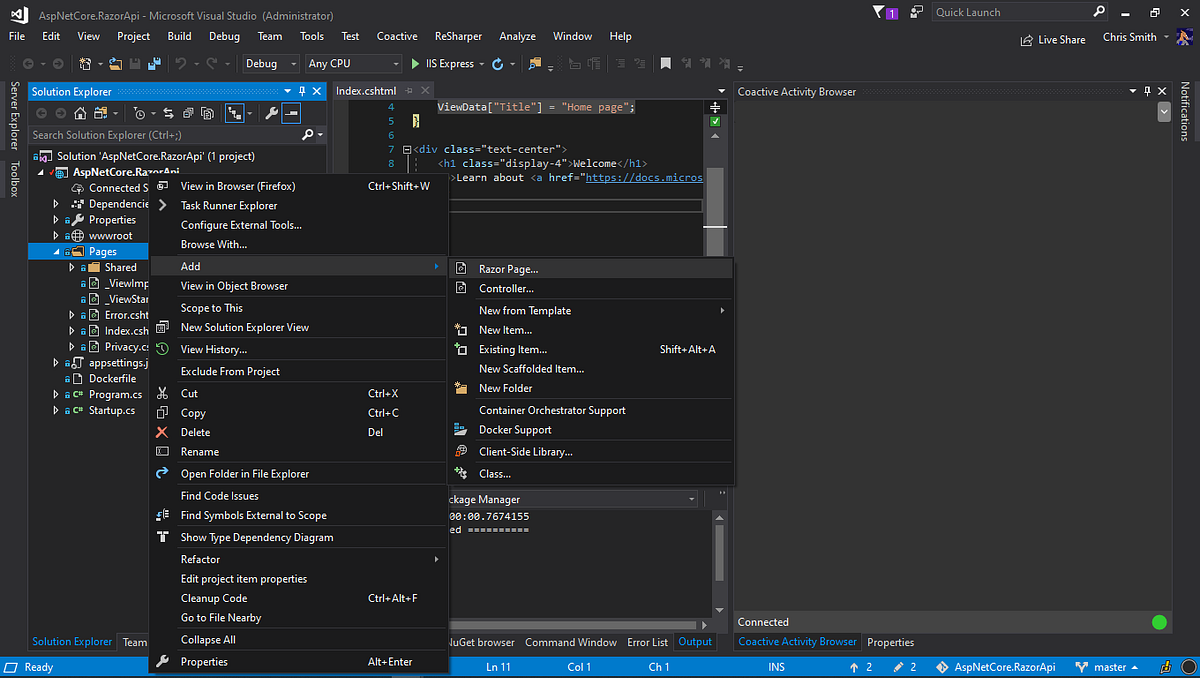Select Sync with Active Document in Solution Explorer
Image resolution: width=1200 pixels, height=678 pixels.
coord(168,113)
